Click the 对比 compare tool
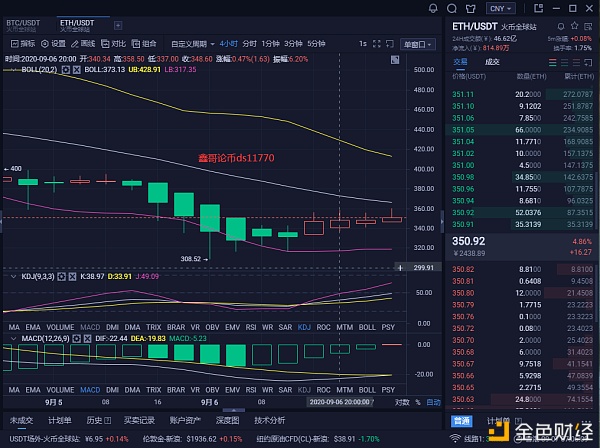 [x=114, y=44]
